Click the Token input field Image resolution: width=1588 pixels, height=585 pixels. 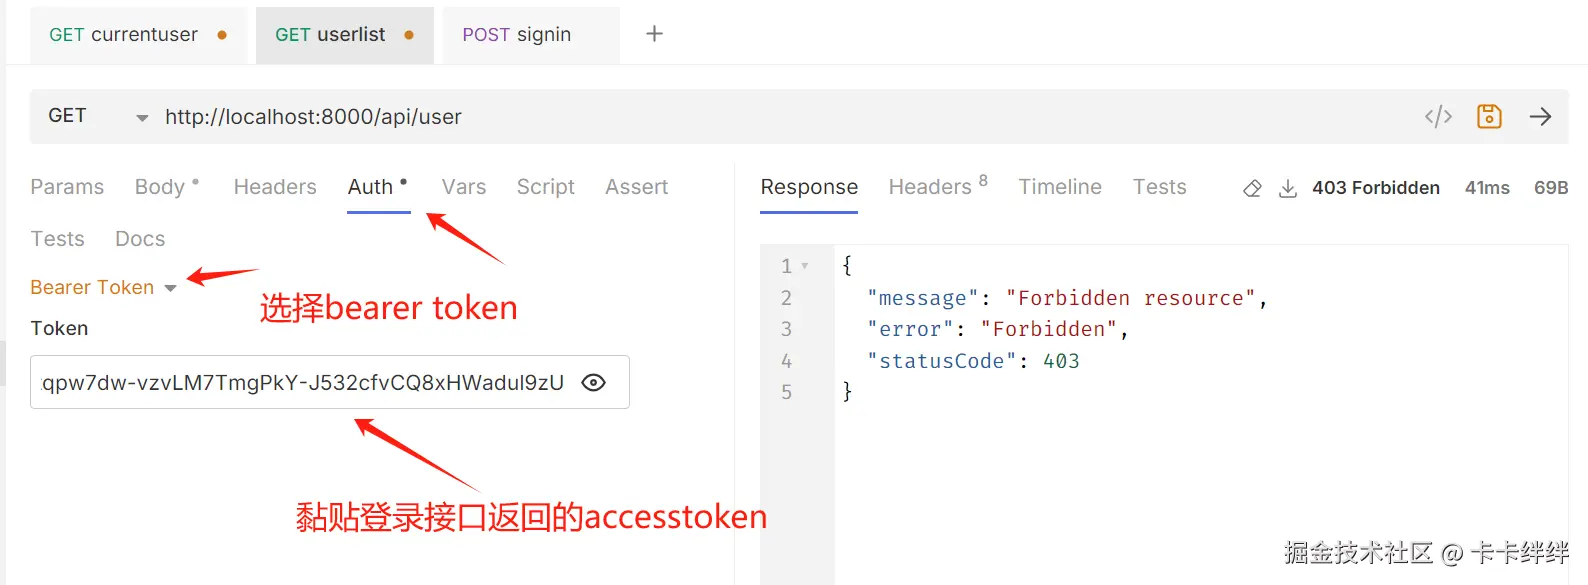(x=300, y=383)
